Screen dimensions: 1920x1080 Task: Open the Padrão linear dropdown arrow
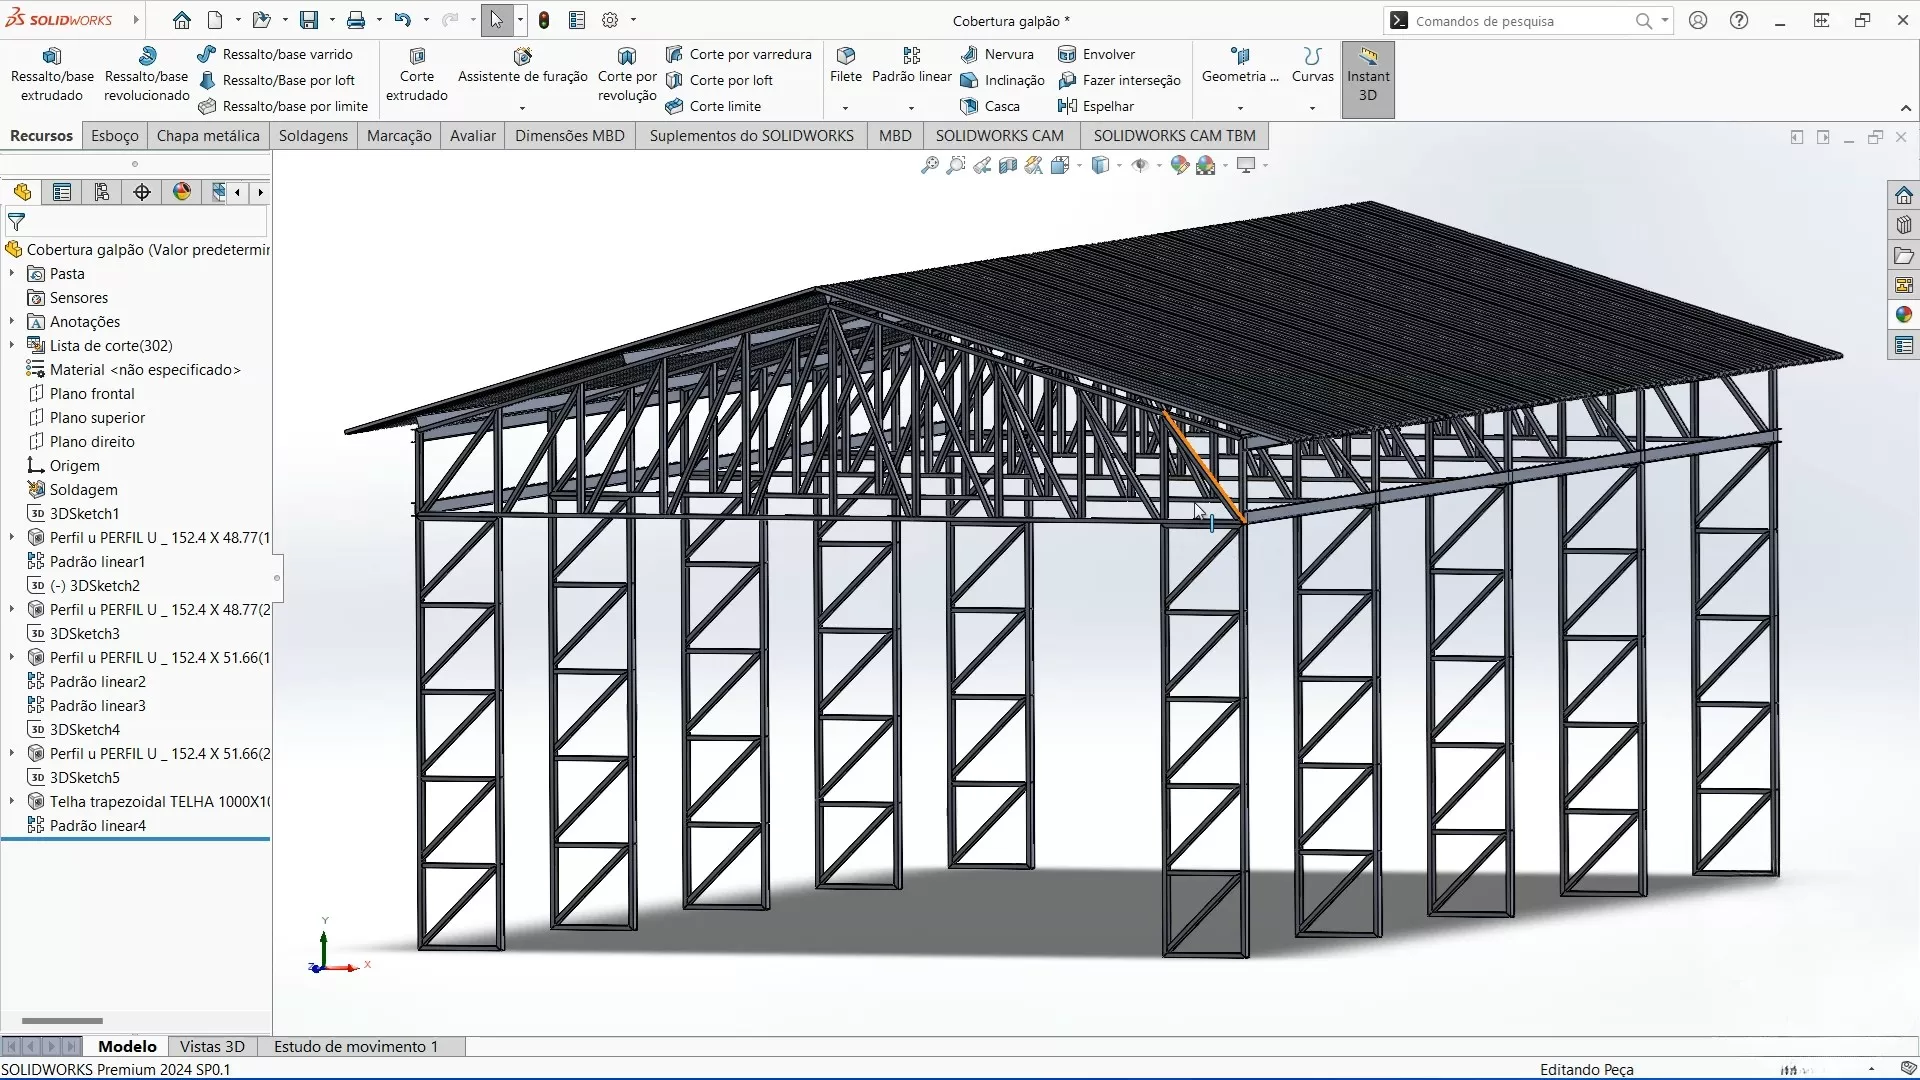(911, 108)
